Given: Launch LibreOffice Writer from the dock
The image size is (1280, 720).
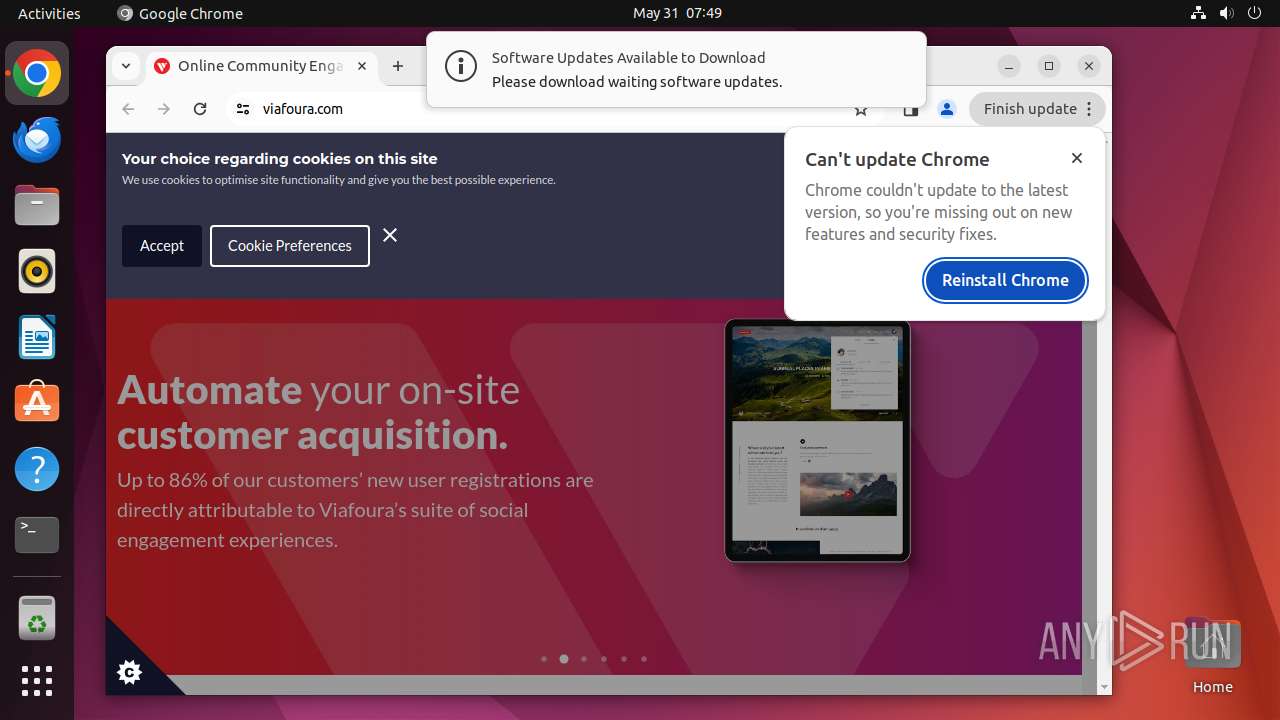Looking at the screenshot, I should 37,337.
